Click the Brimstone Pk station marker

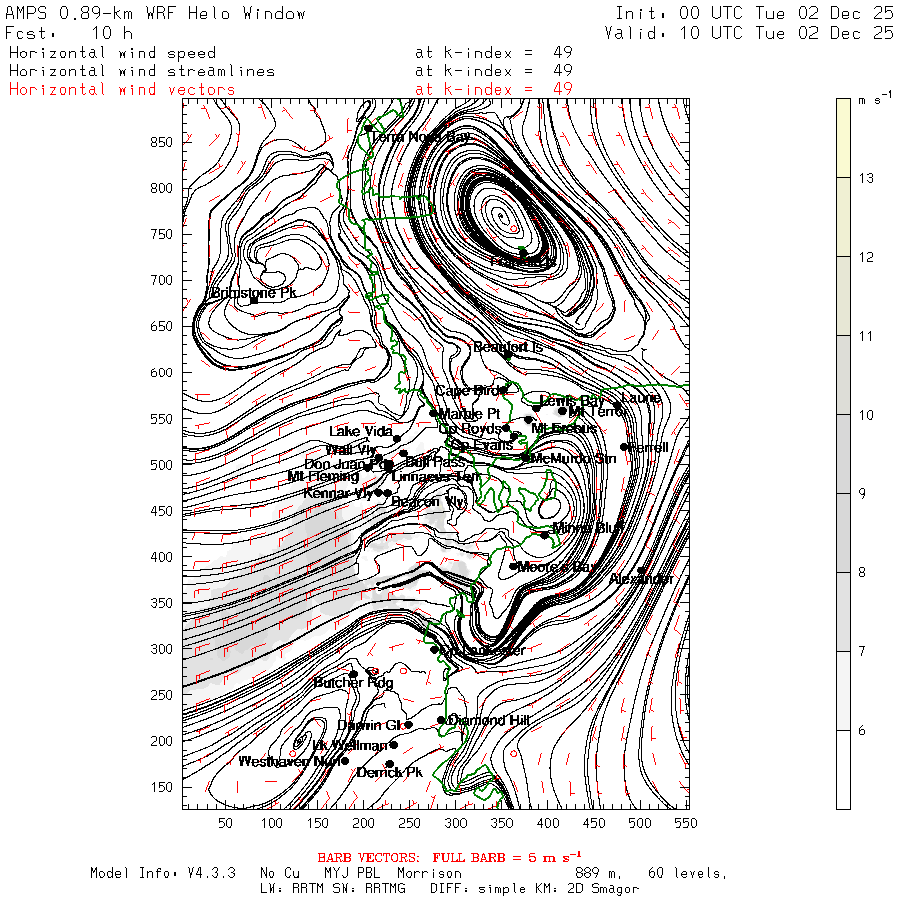pyautogui.click(x=254, y=300)
